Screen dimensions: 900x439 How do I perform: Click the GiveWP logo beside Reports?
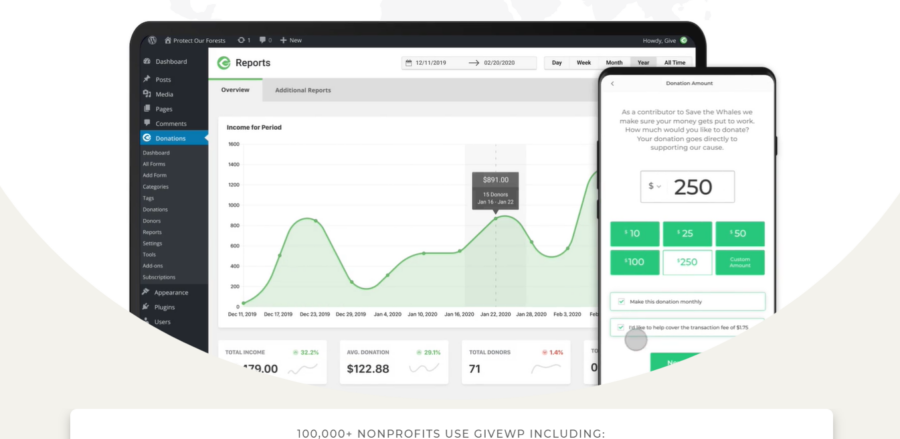tap(224, 63)
